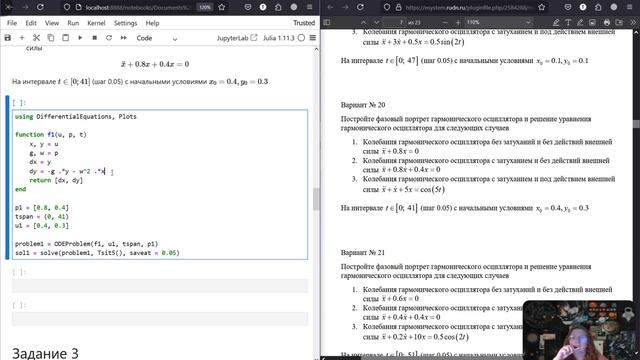Save the PDF document

[x=619, y=22]
